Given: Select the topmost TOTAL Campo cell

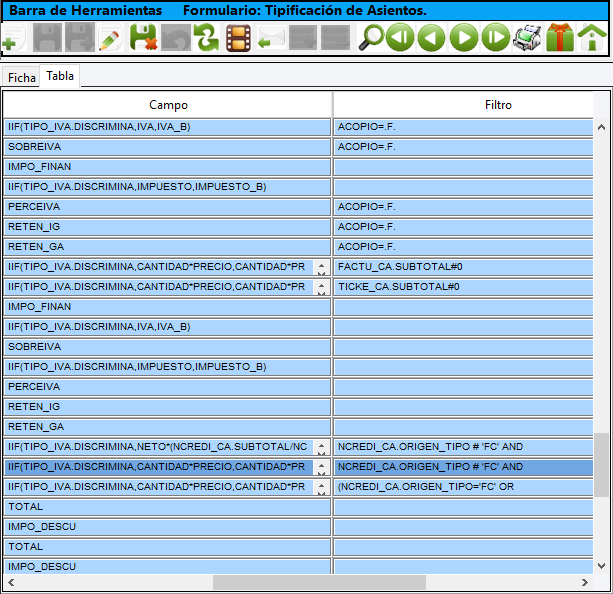Looking at the screenshot, I should pyautogui.click(x=167, y=507).
